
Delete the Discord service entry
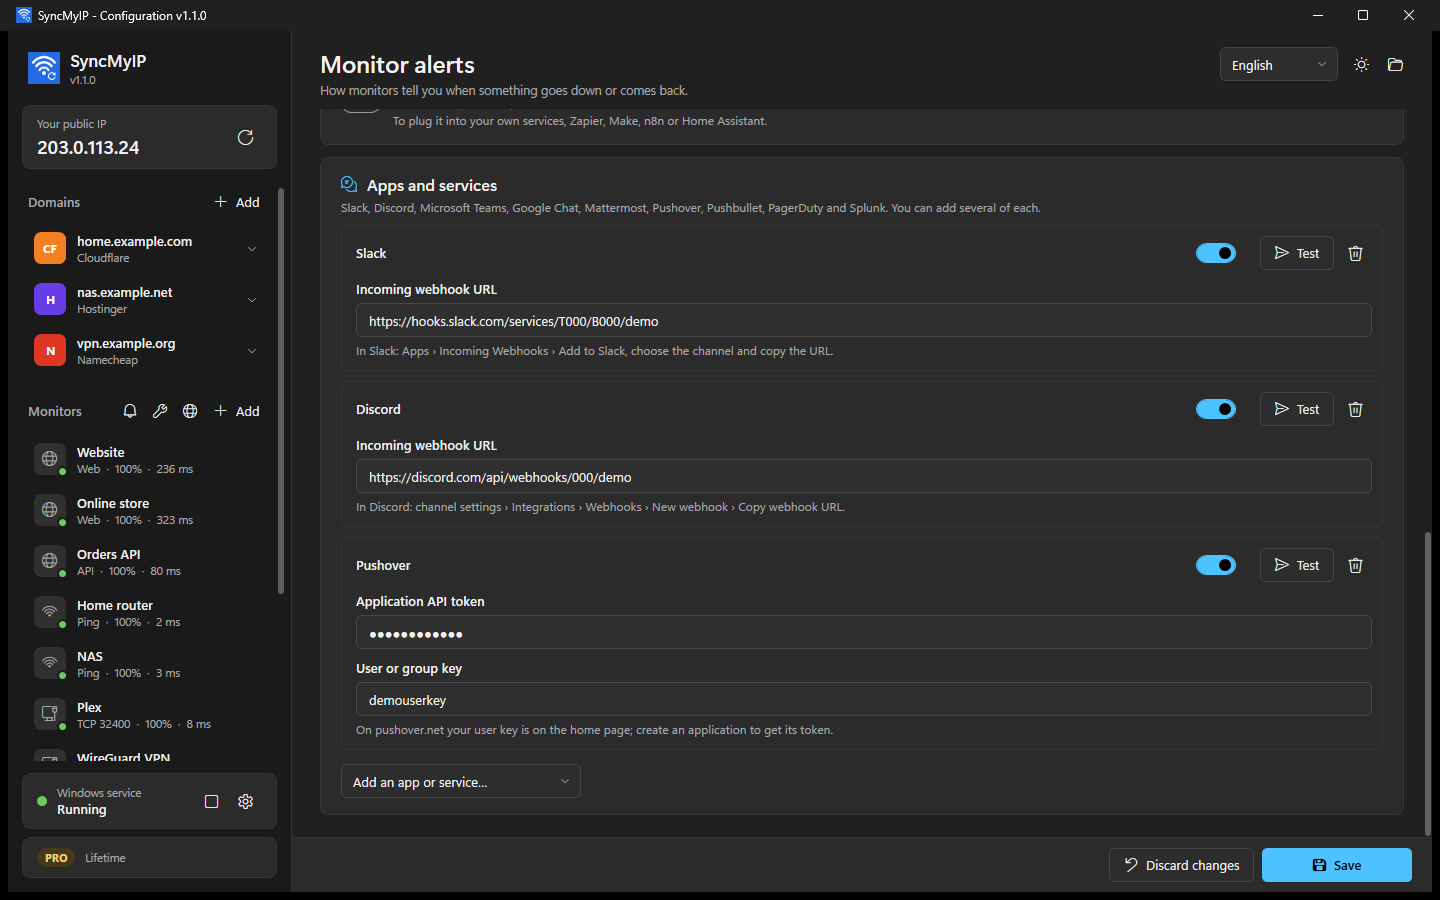point(1355,409)
